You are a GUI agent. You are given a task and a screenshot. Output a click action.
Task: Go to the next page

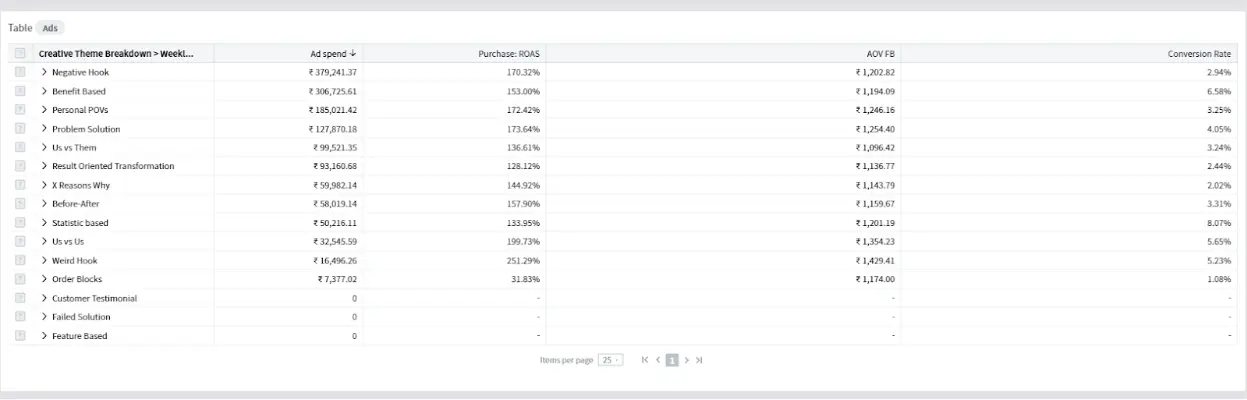click(x=686, y=360)
